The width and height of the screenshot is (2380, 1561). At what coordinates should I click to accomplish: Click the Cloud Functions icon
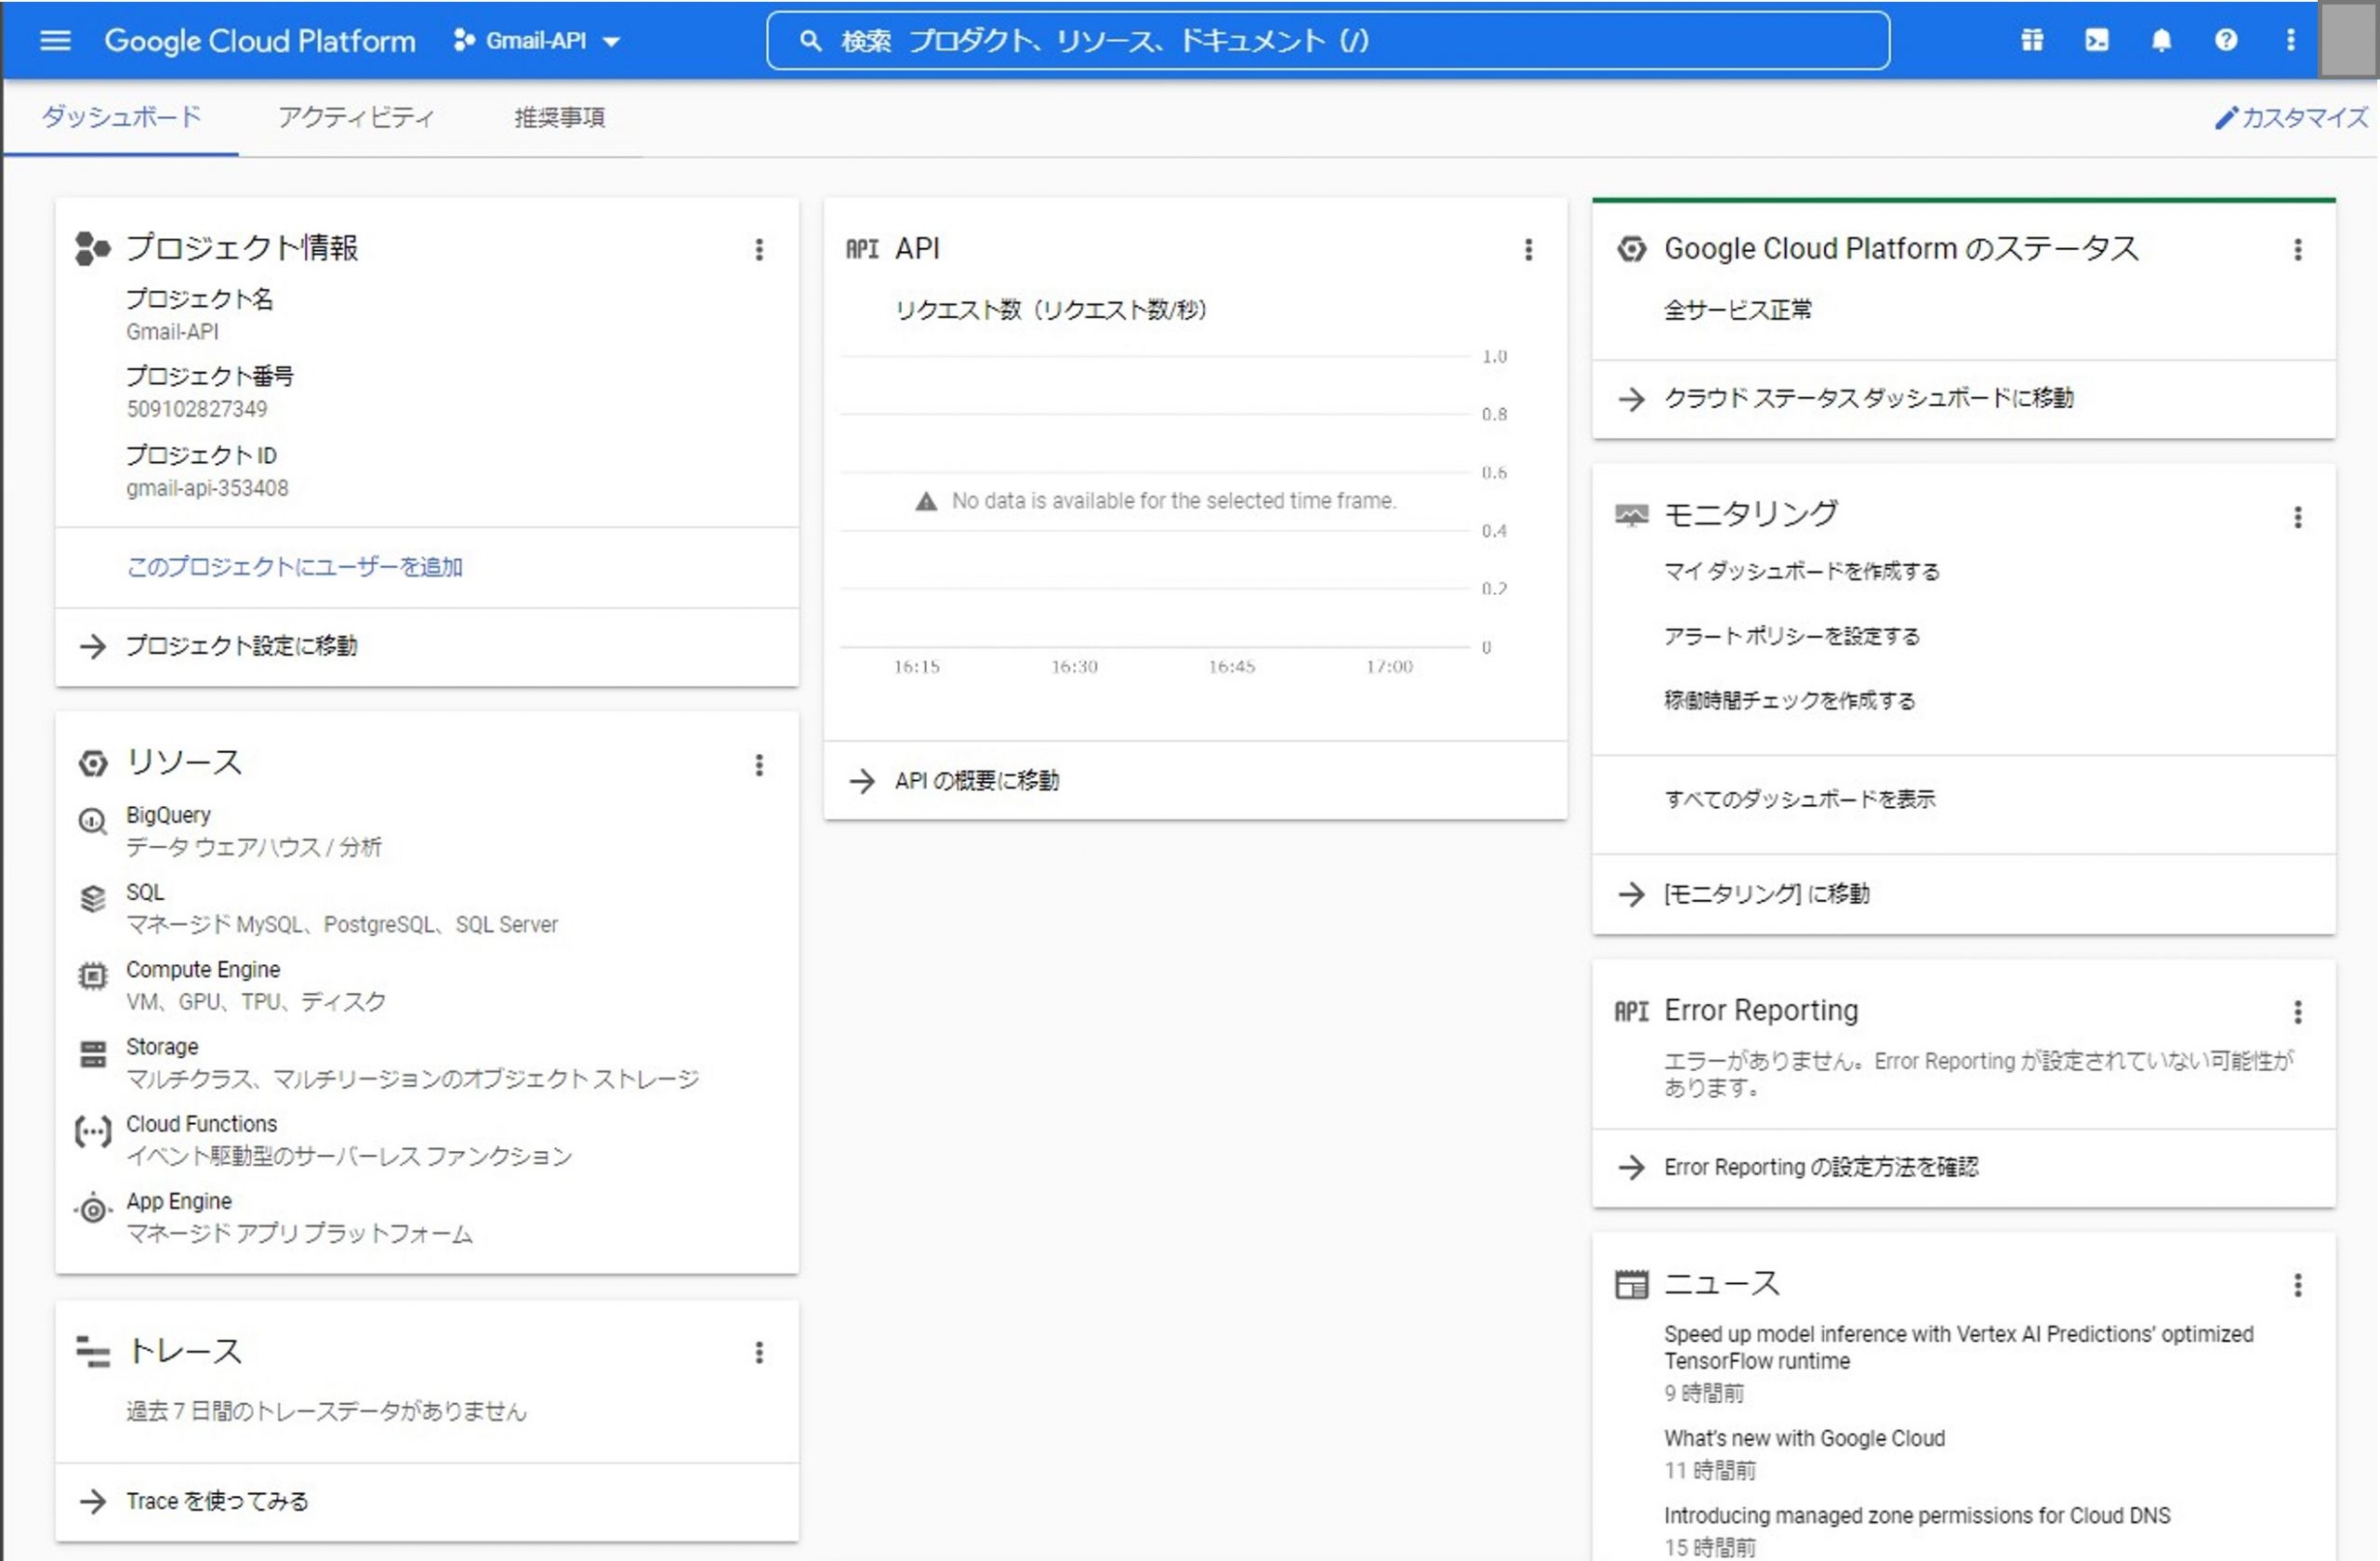pos(92,1132)
